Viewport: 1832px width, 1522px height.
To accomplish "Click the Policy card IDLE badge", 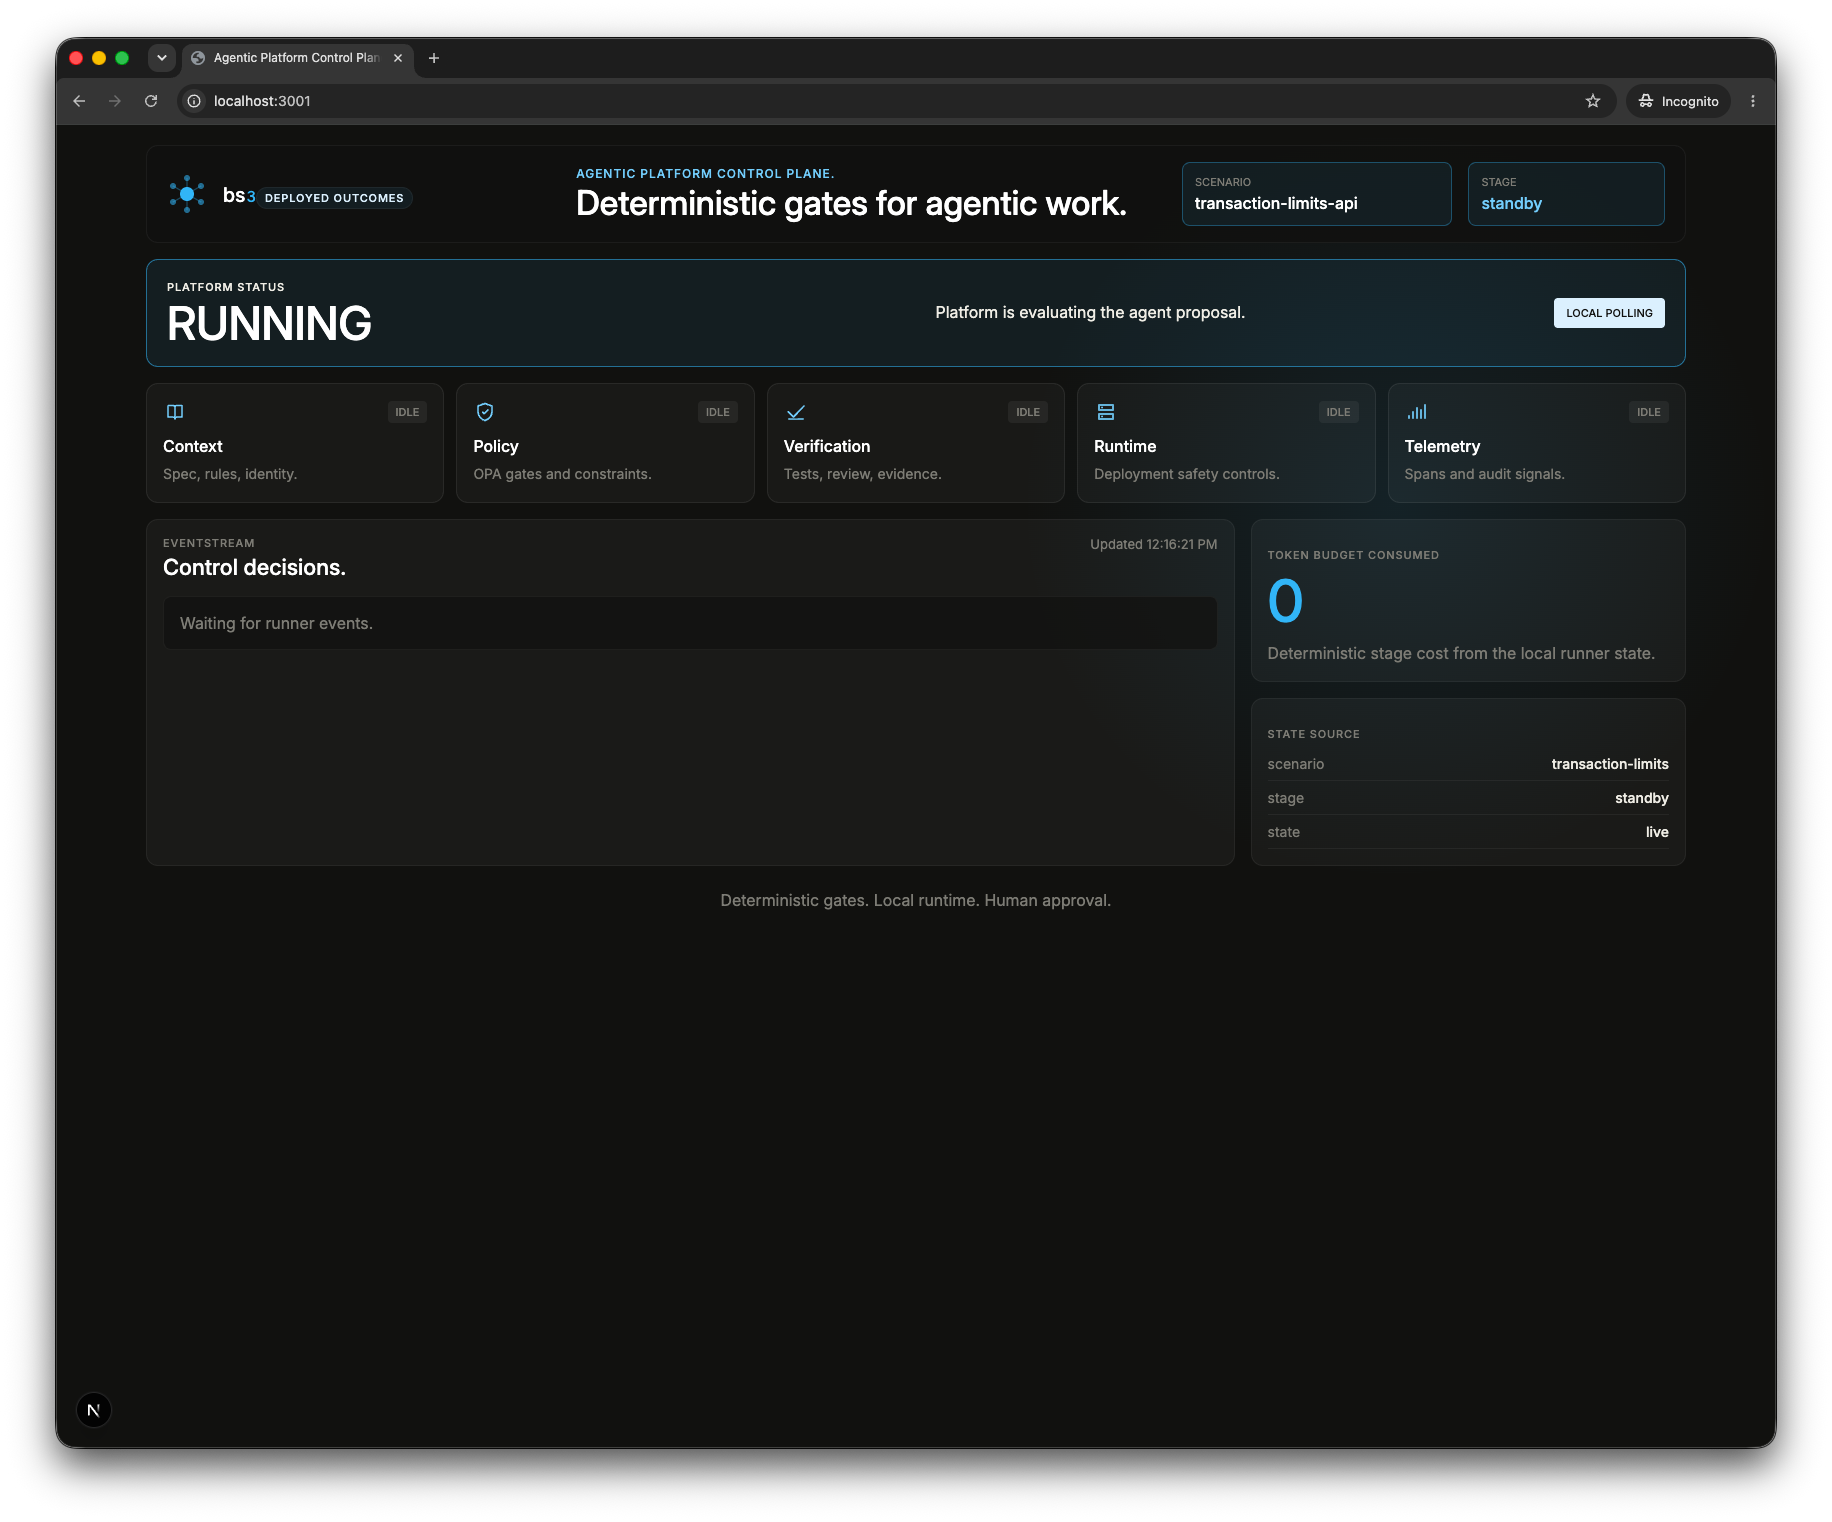I will point(718,412).
